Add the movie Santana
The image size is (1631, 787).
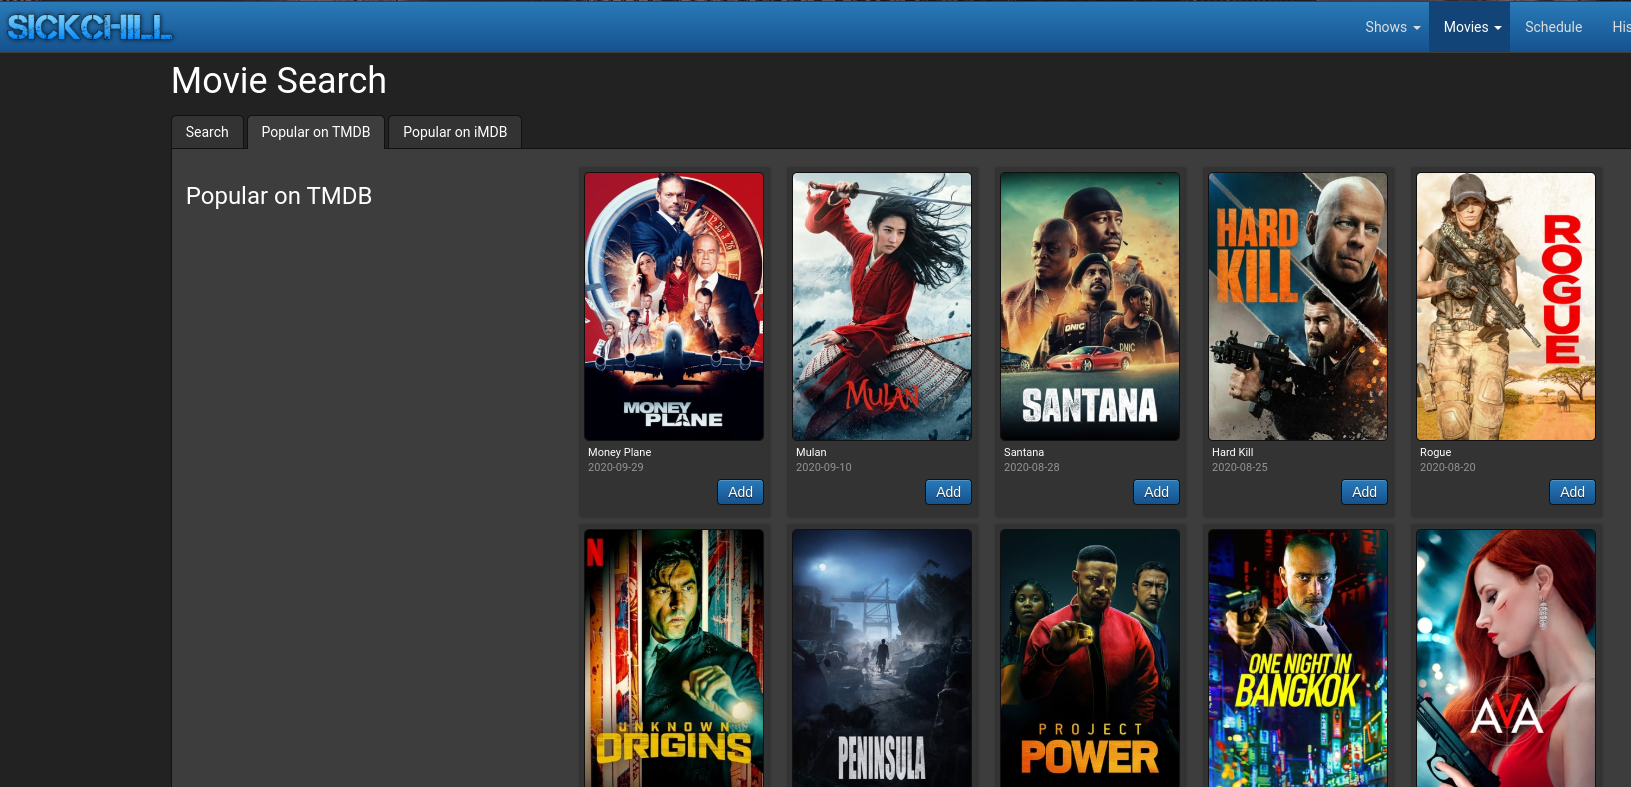tap(1156, 492)
